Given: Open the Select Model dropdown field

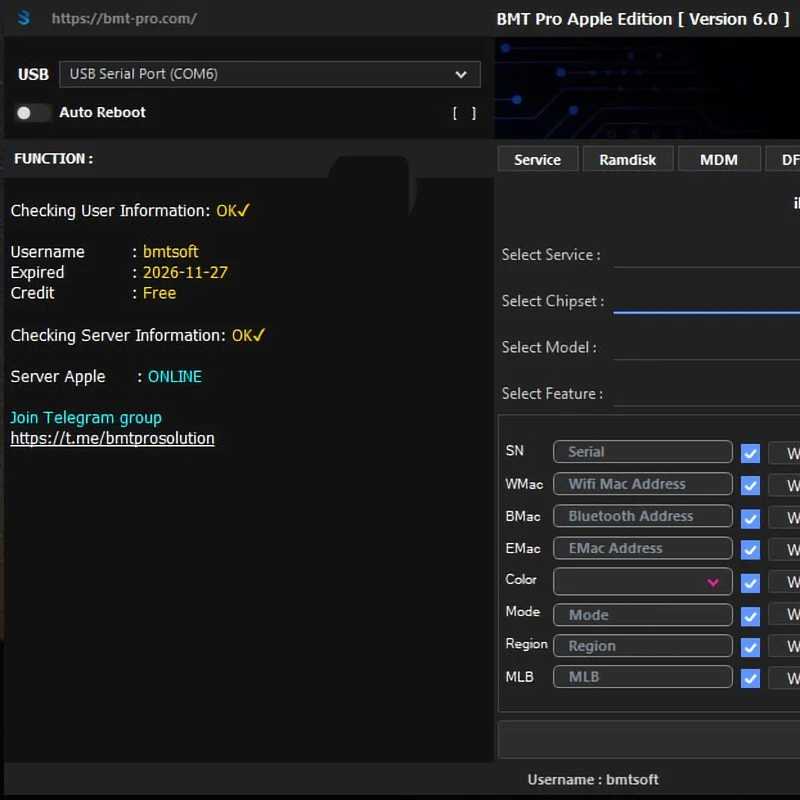Looking at the screenshot, I should 707,347.
